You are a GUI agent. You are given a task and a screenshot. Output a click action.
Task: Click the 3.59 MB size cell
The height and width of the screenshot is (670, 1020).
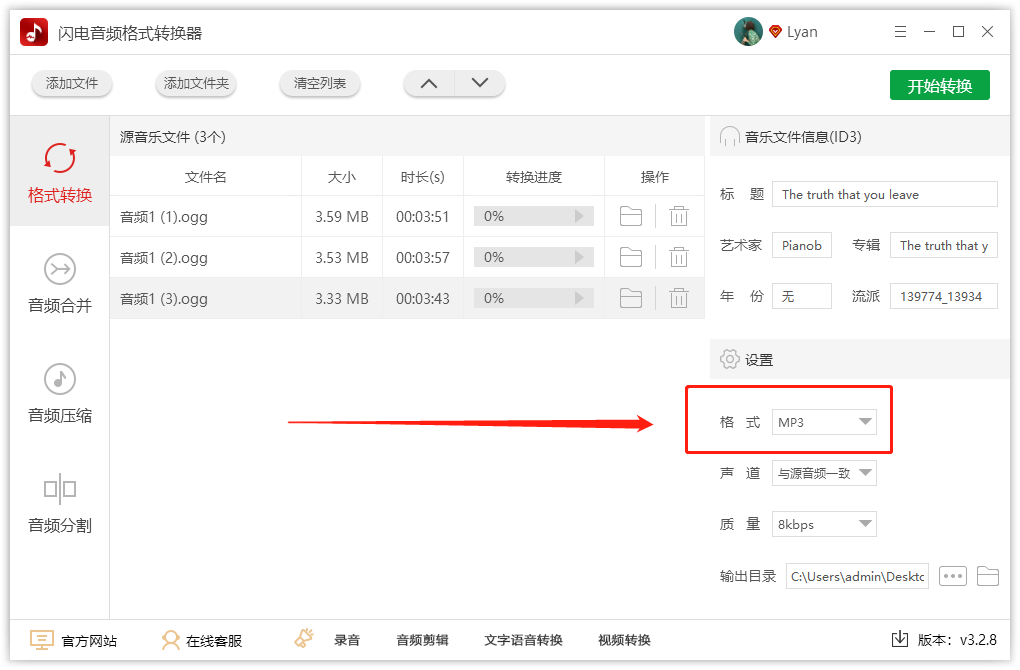pos(342,217)
